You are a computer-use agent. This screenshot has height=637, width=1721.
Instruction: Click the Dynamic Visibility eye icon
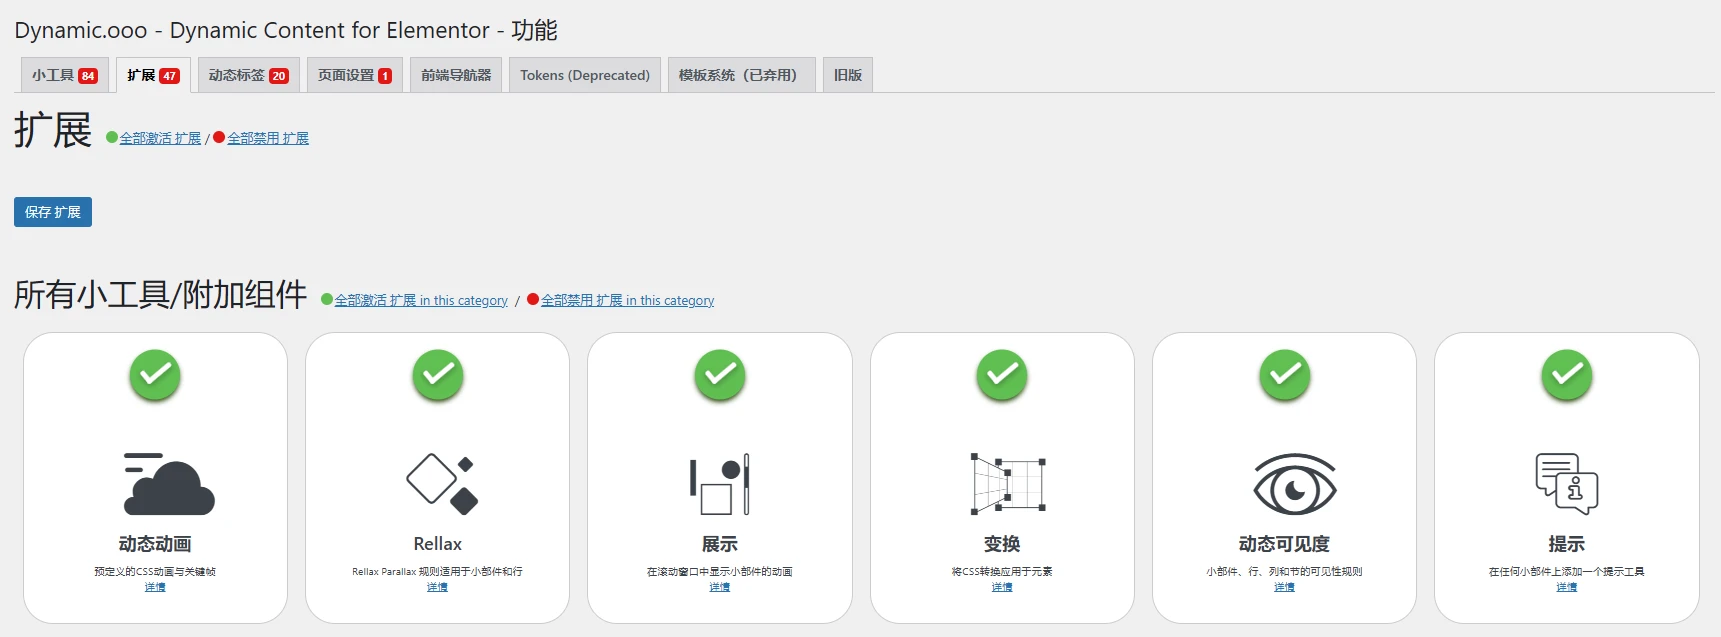coord(1295,484)
